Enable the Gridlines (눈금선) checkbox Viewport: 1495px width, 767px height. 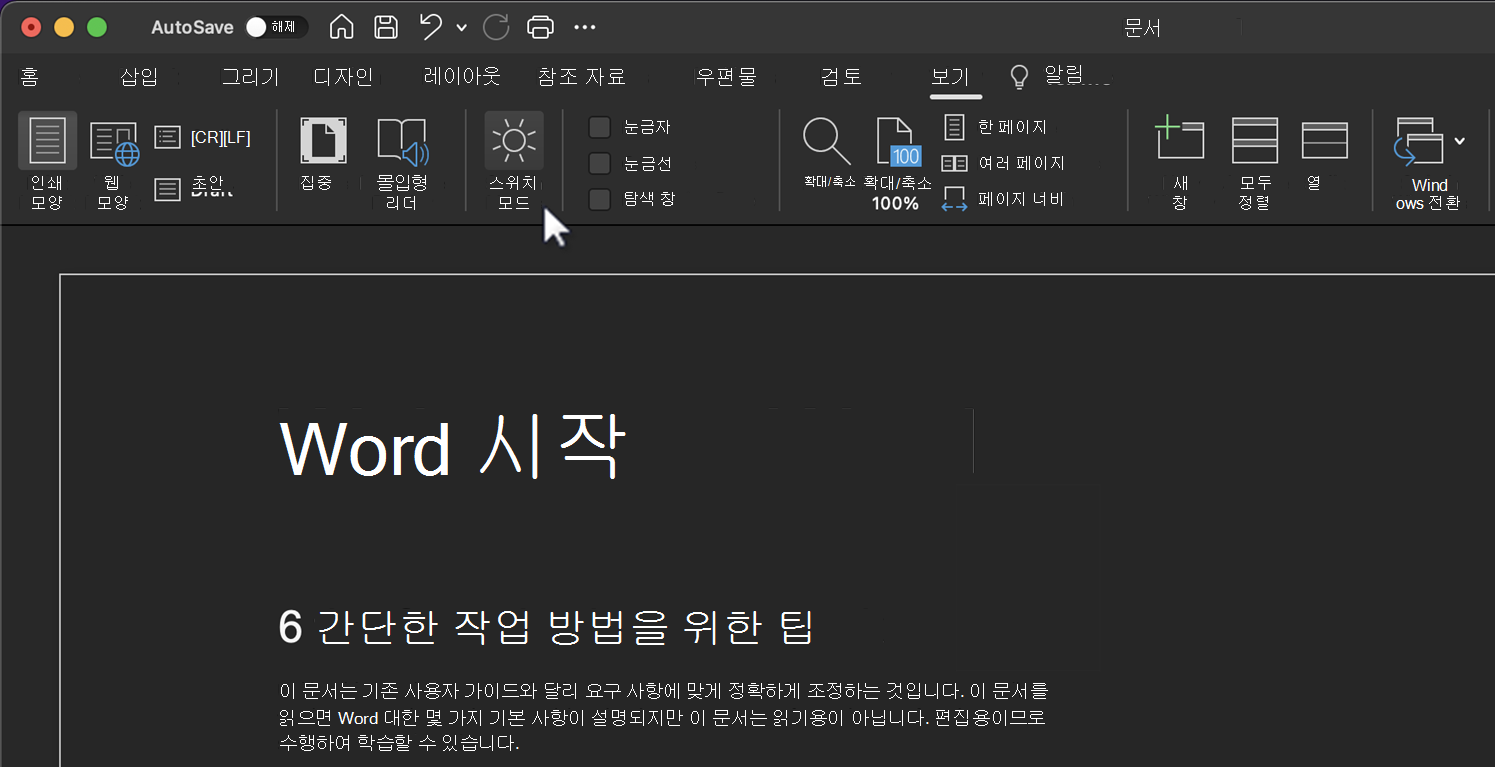pyautogui.click(x=599, y=163)
